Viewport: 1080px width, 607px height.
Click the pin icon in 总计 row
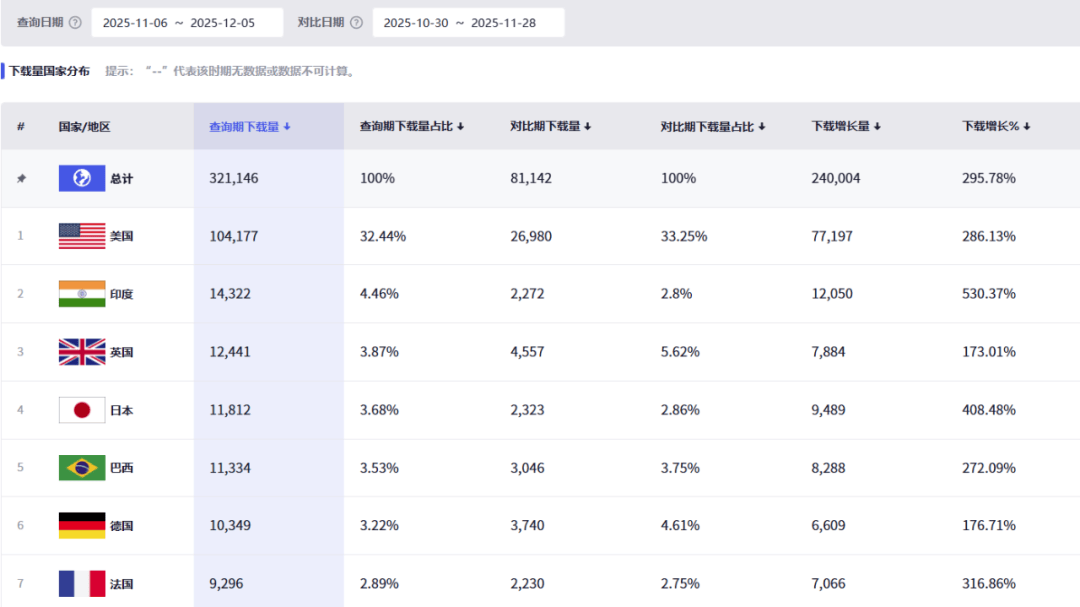tap(21, 178)
